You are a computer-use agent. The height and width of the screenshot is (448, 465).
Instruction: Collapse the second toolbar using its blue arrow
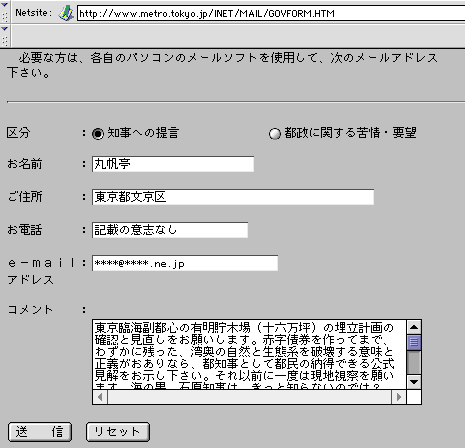pyautogui.click(x=5, y=29)
